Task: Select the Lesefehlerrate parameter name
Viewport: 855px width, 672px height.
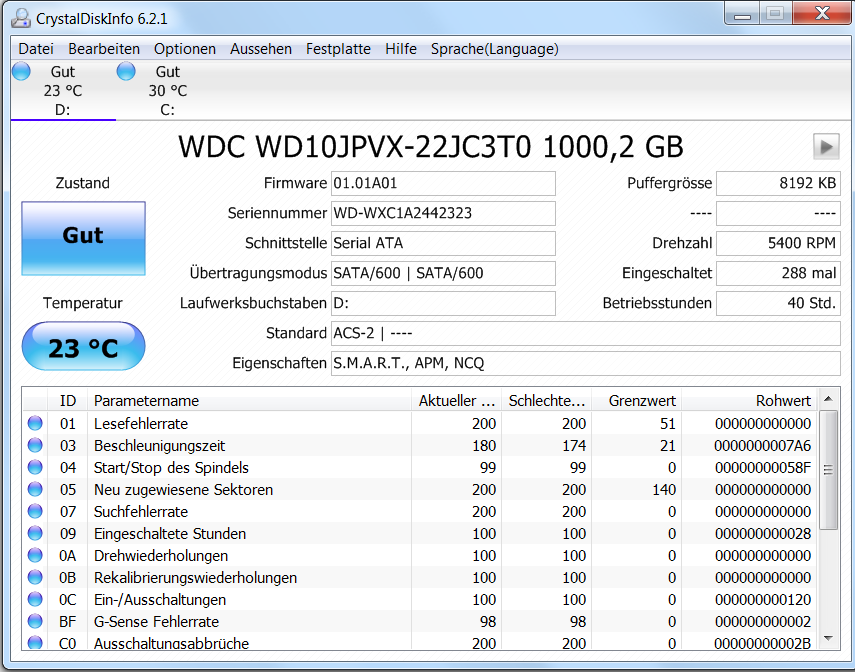Action: [x=141, y=424]
